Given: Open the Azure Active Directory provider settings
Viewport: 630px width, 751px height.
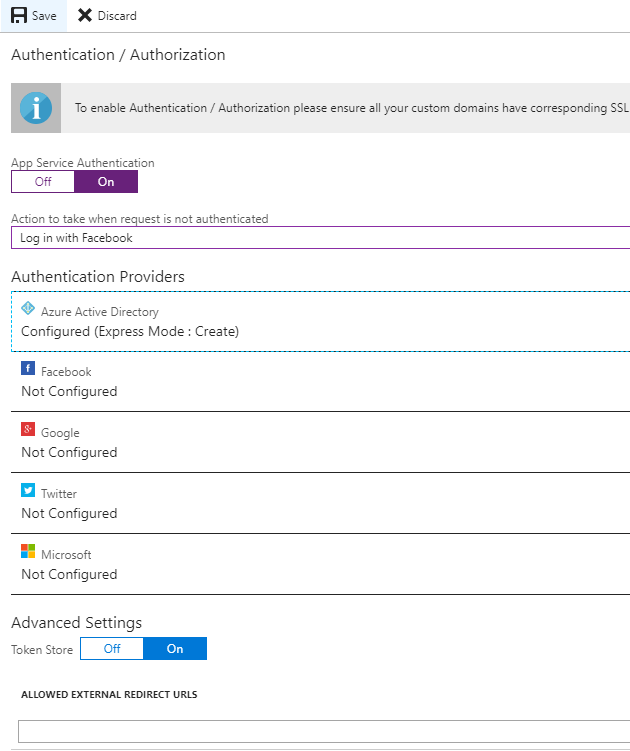Looking at the screenshot, I should (x=321, y=321).
